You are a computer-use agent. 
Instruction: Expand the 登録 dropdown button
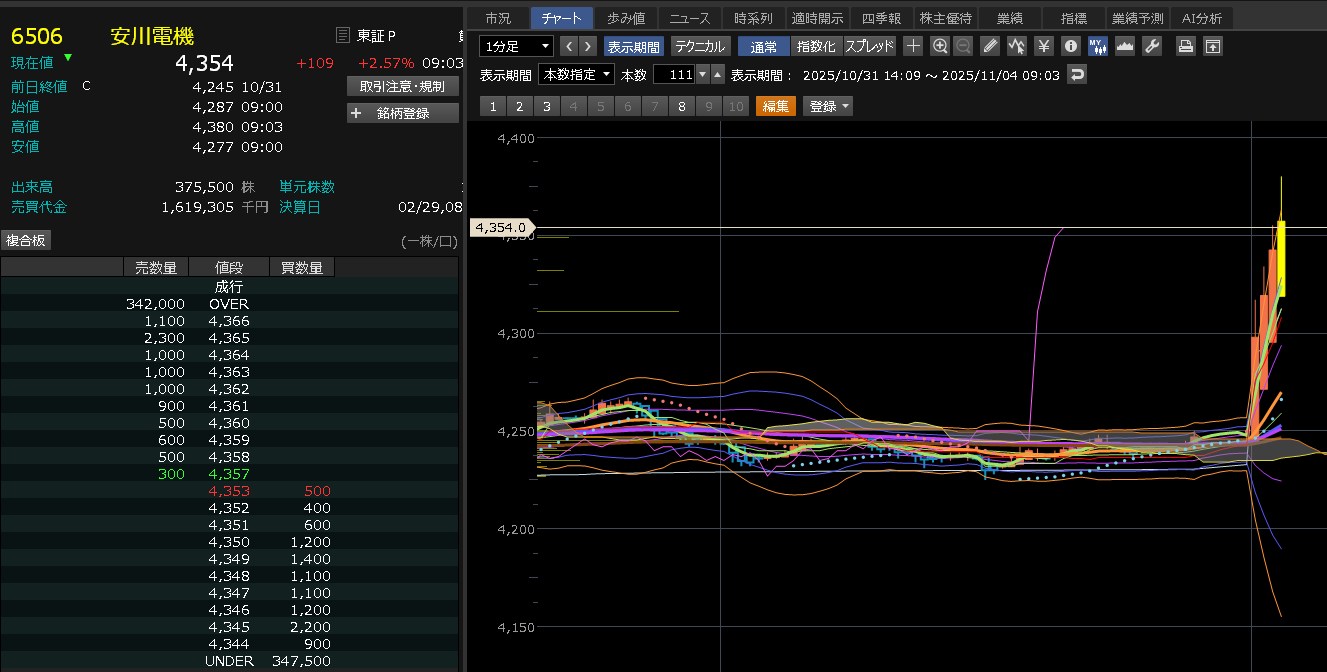[828, 106]
